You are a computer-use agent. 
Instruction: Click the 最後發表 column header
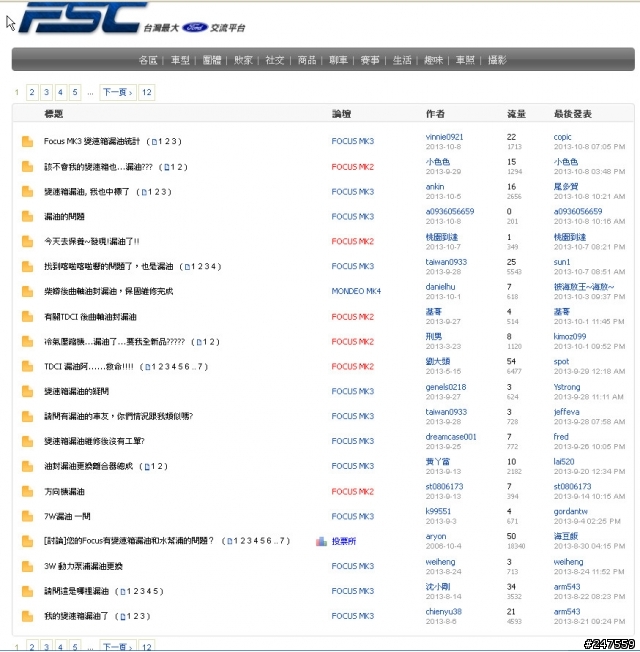pos(573,114)
